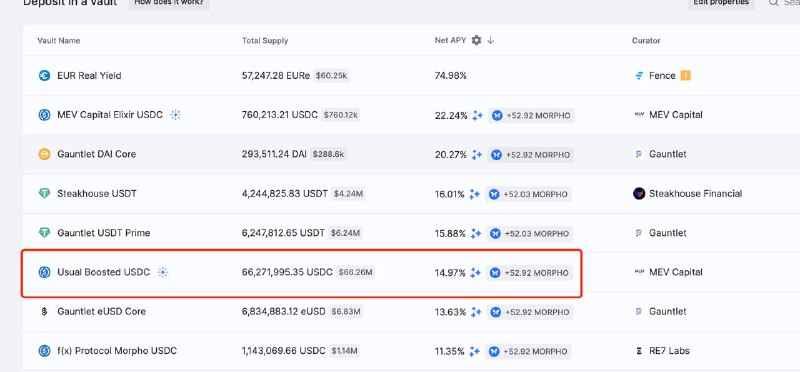Click sparkle icon beside Usual Boosted USDC
800x372 pixels.
click(x=163, y=272)
